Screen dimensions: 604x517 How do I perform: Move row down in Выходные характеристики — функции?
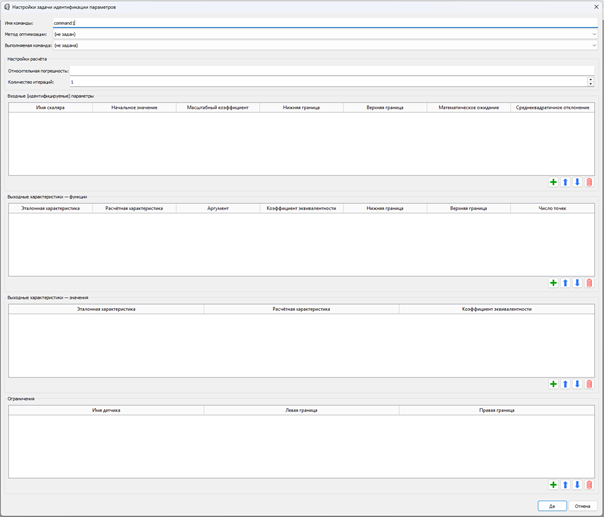click(577, 283)
